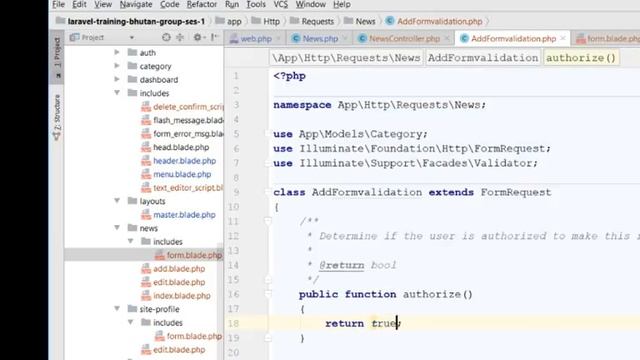Toggle the Structure tool window button

tap(57, 118)
